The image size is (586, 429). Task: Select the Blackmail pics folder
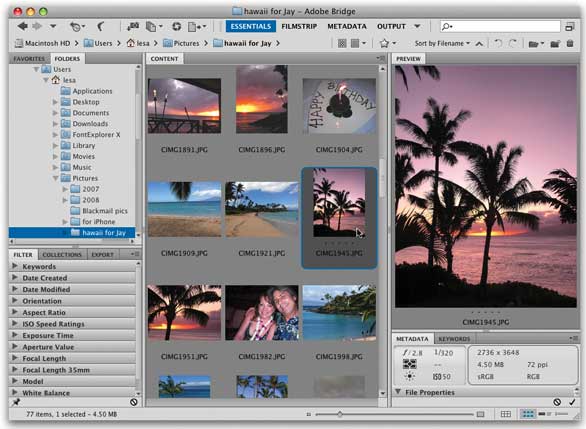click(99, 211)
